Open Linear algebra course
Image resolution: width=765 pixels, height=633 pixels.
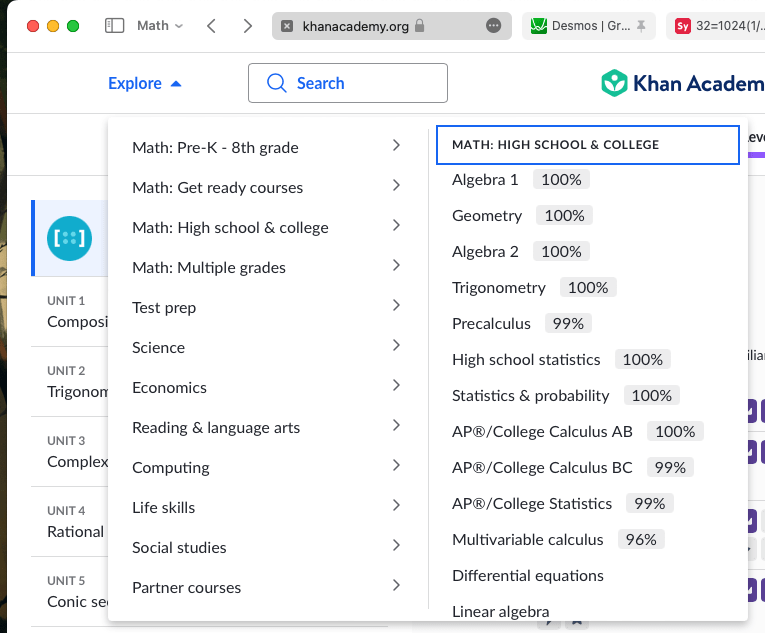tap(501, 612)
